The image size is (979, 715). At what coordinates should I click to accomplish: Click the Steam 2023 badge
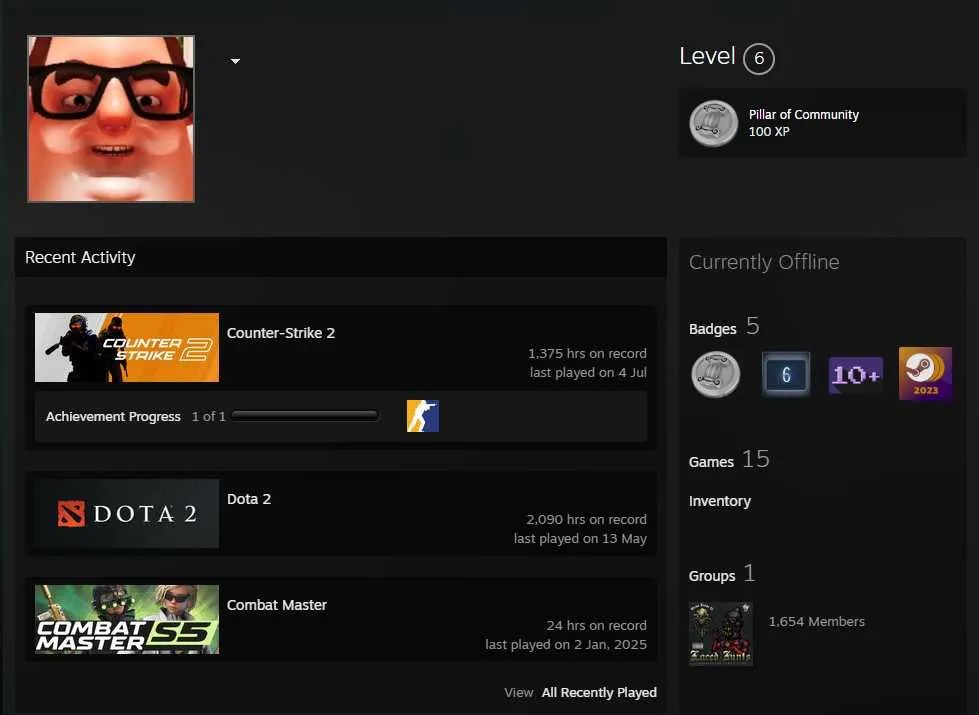click(x=925, y=373)
